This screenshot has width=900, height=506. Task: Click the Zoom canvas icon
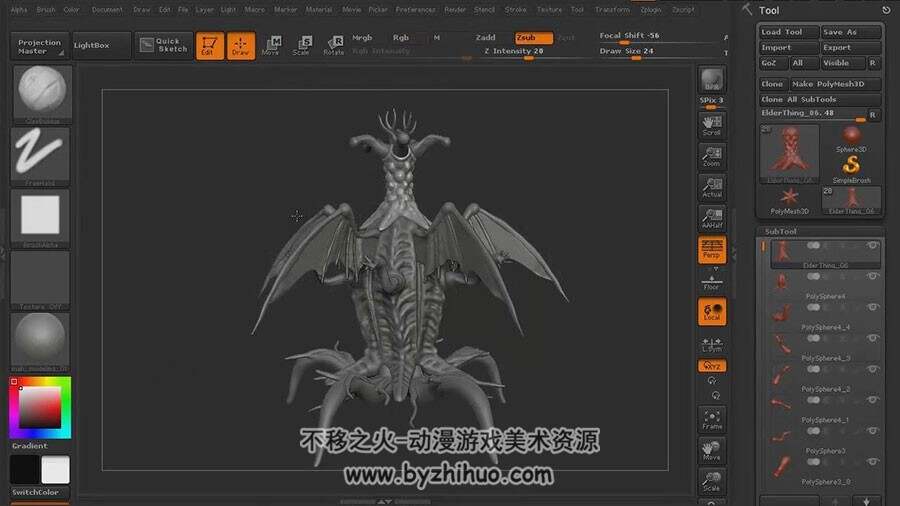coord(712,156)
